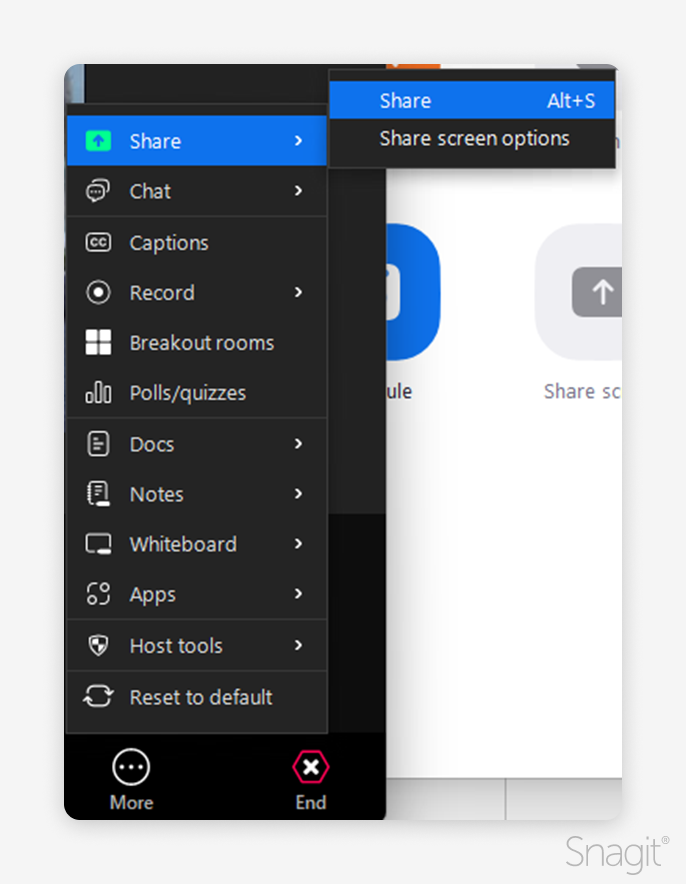Open the More options button
The height and width of the screenshot is (884, 686).
tap(131, 780)
